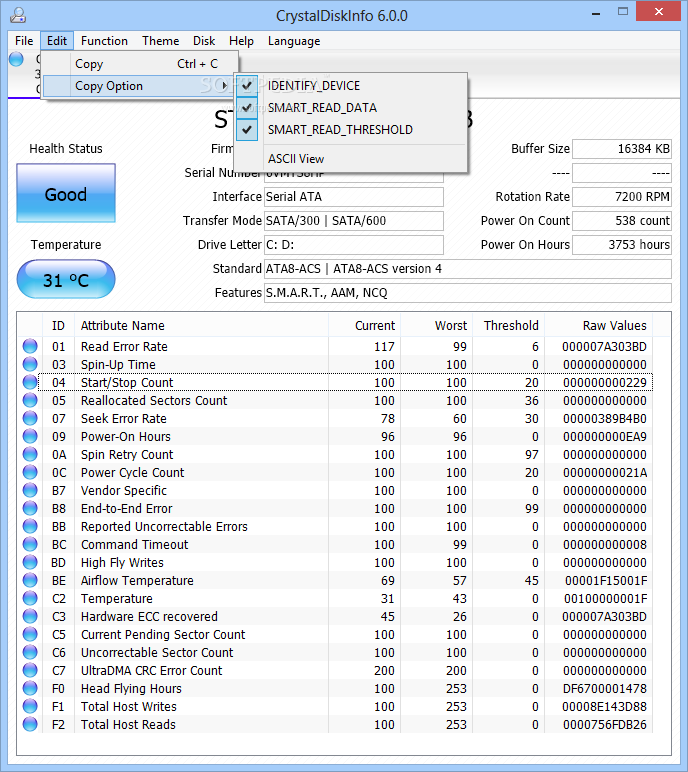Click status orb for High Fly Writes
Viewport: 688px width, 772px height.
30,562
